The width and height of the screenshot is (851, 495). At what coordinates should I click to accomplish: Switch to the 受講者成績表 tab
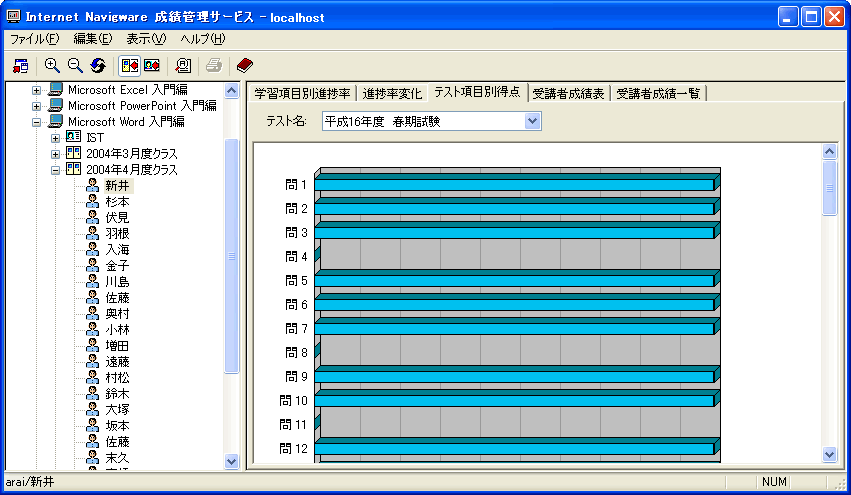coord(568,94)
